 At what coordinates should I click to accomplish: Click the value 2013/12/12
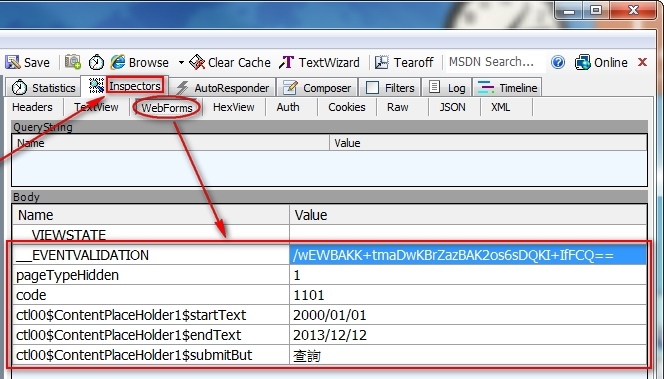[468, 335]
